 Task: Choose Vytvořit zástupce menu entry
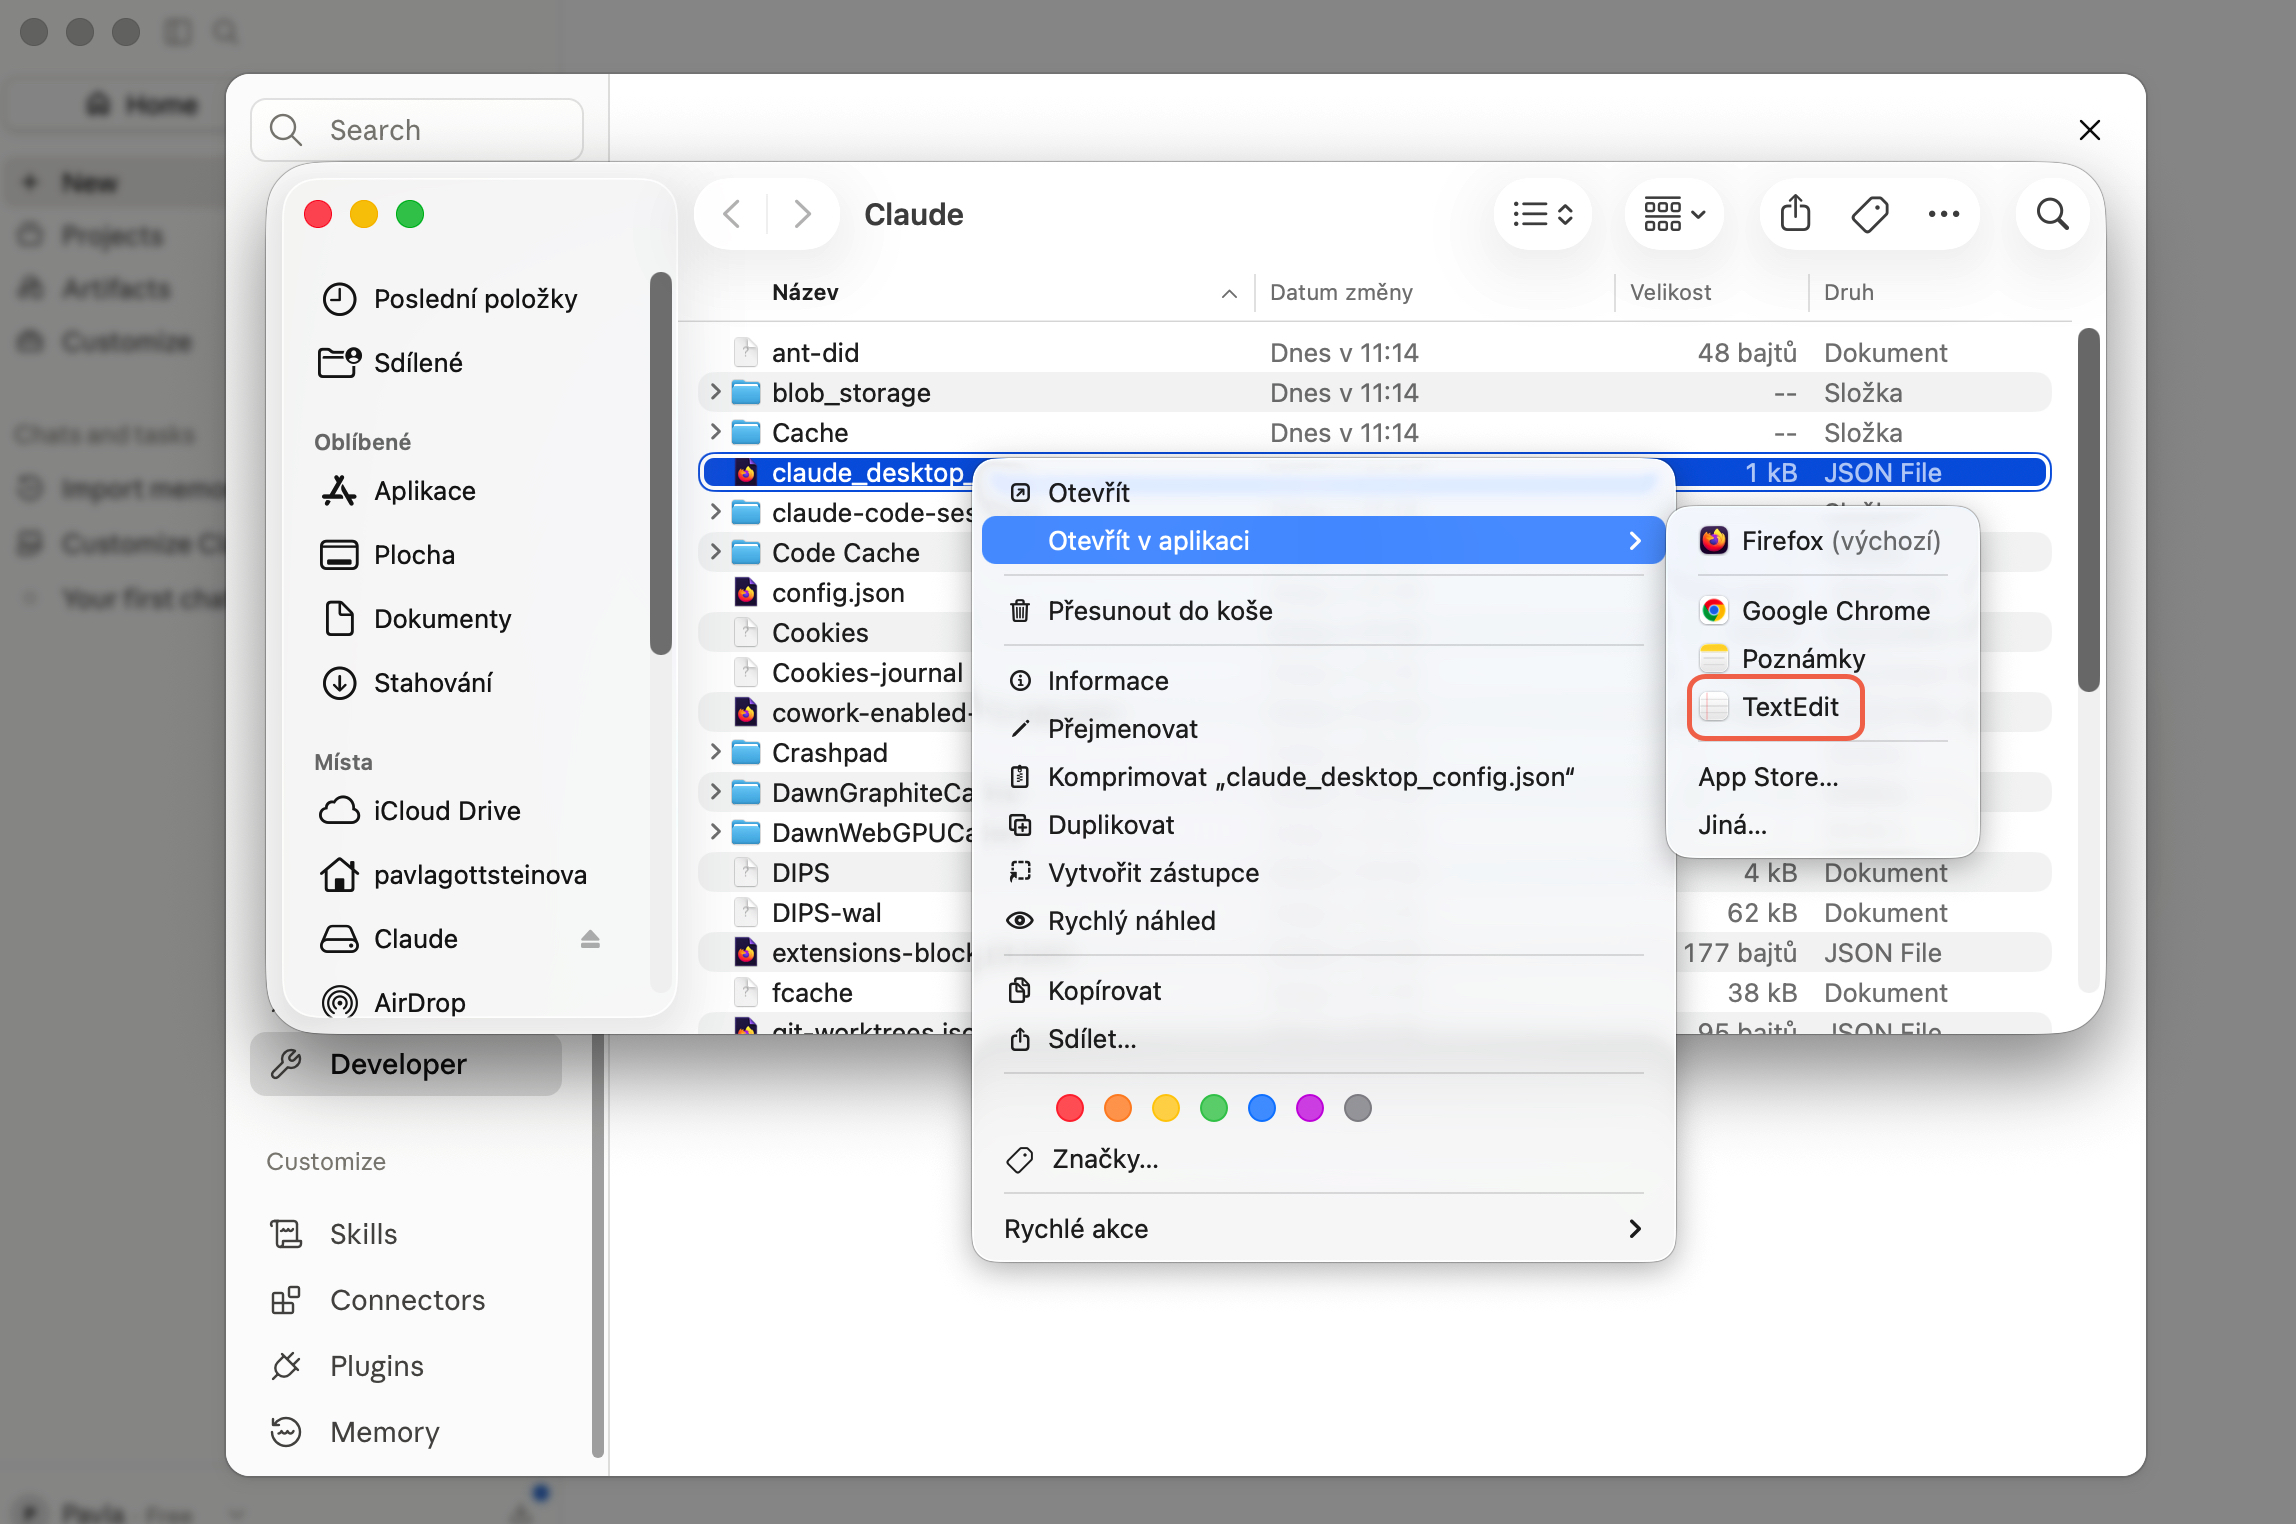point(1324,873)
